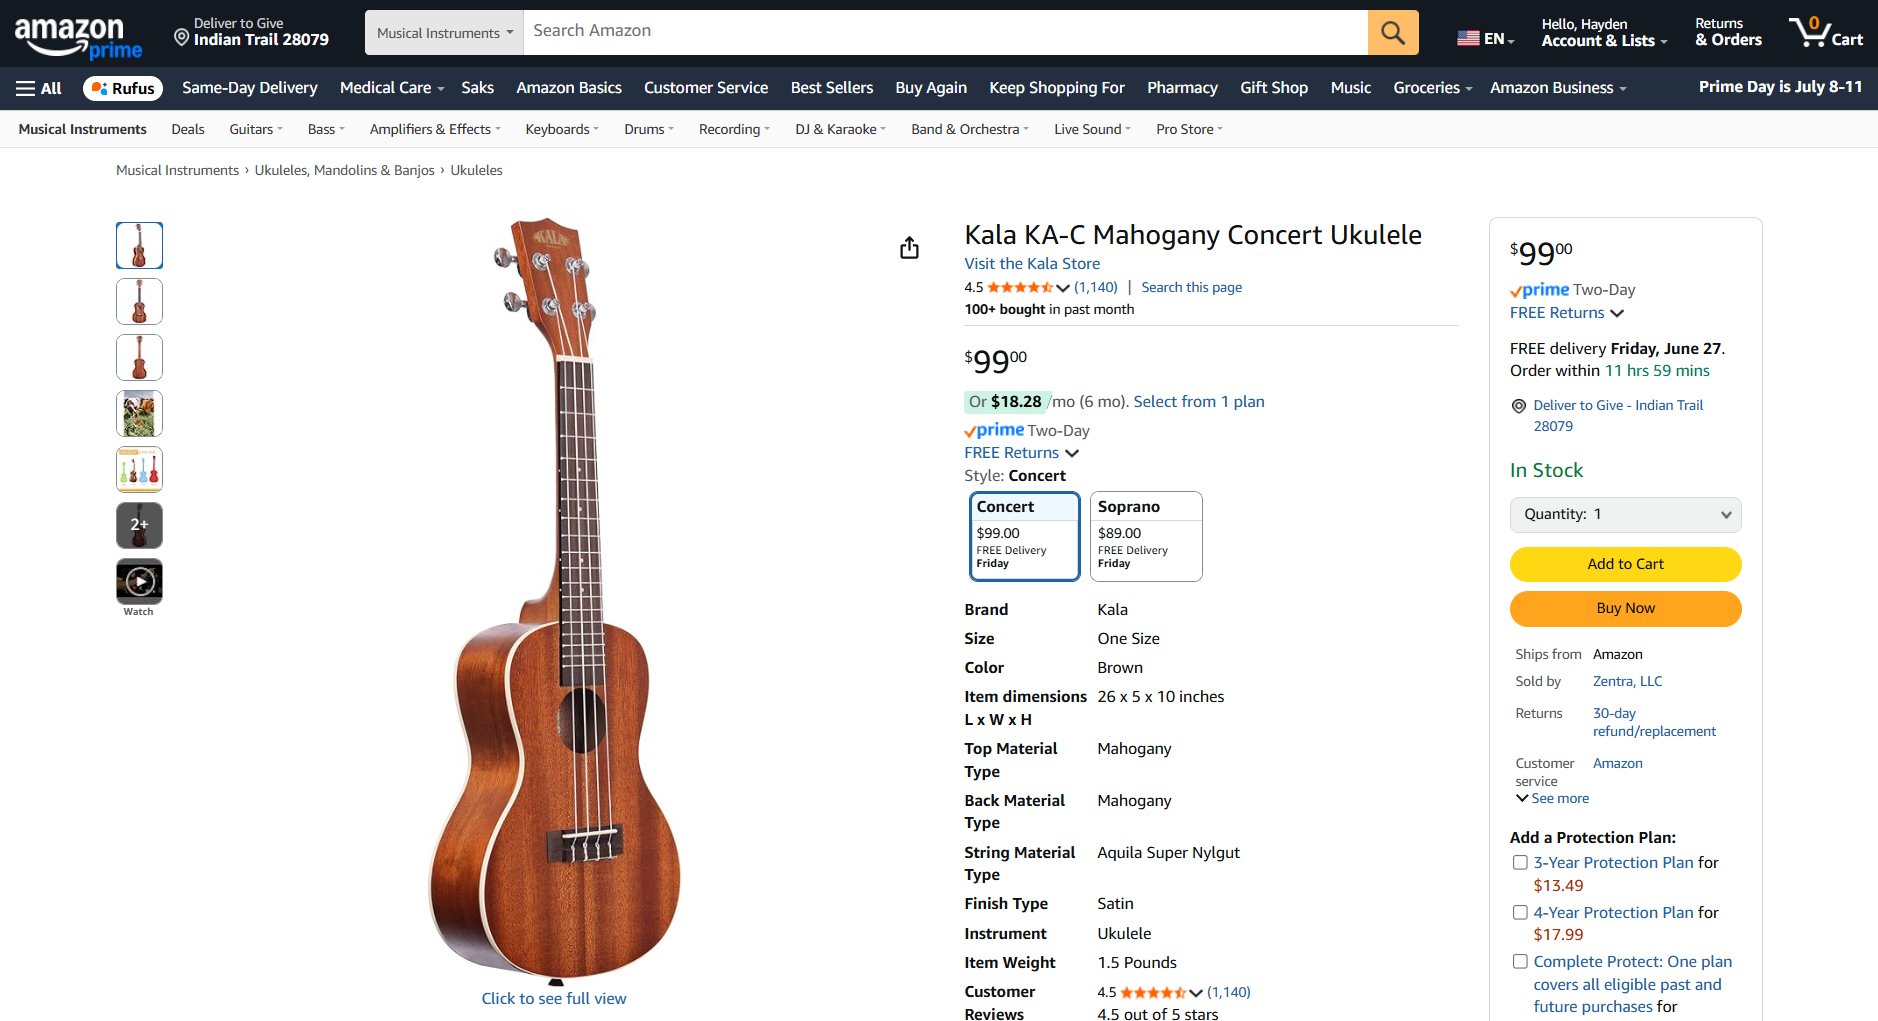Viewport: 1878px width, 1021px height.
Task: Click into the Search Amazon field
Action: coord(944,32)
